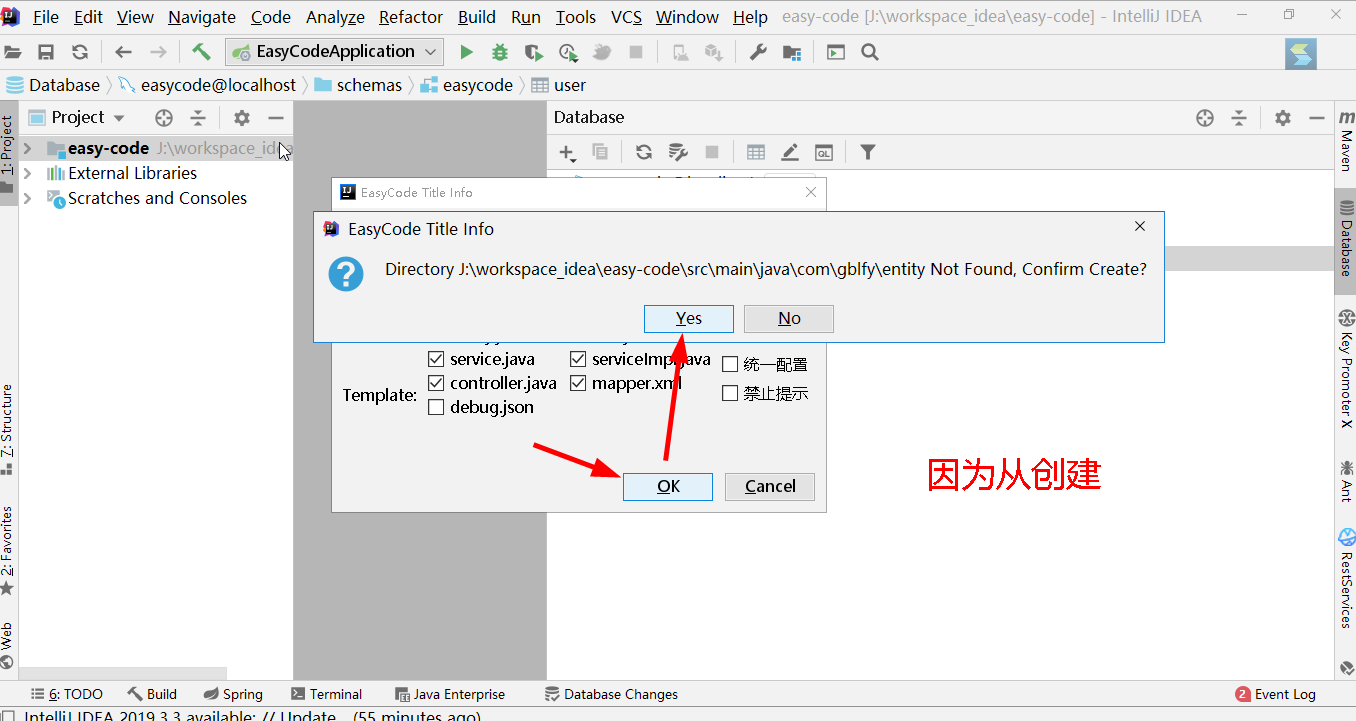
Task: Navigate forward with the right arrow icon
Action: (x=158, y=52)
